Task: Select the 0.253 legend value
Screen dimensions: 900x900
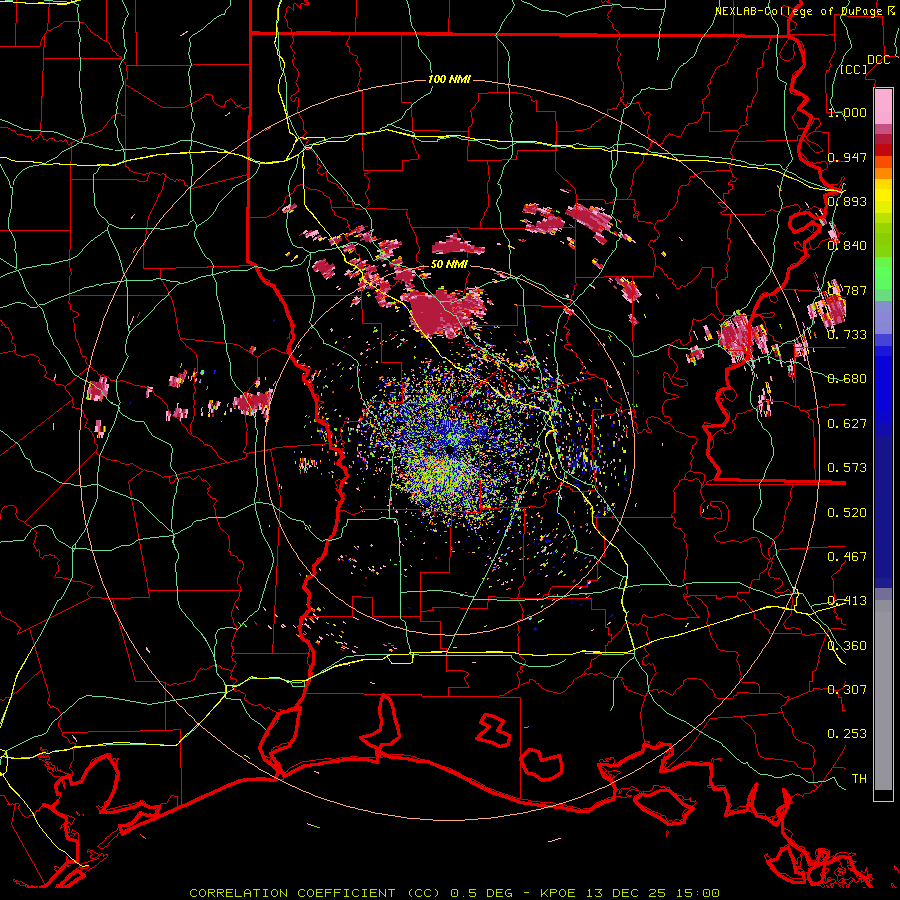Action: [847, 734]
